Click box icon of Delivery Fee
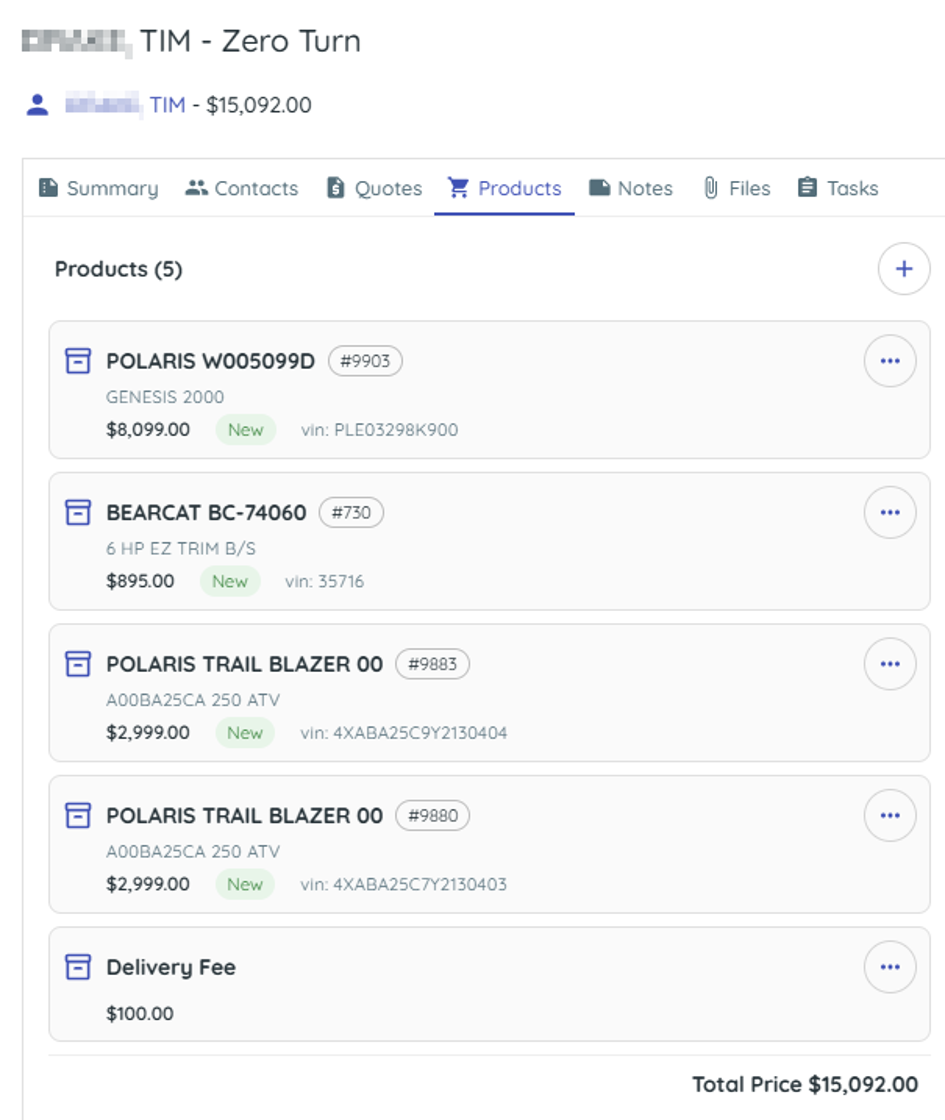 [78, 966]
